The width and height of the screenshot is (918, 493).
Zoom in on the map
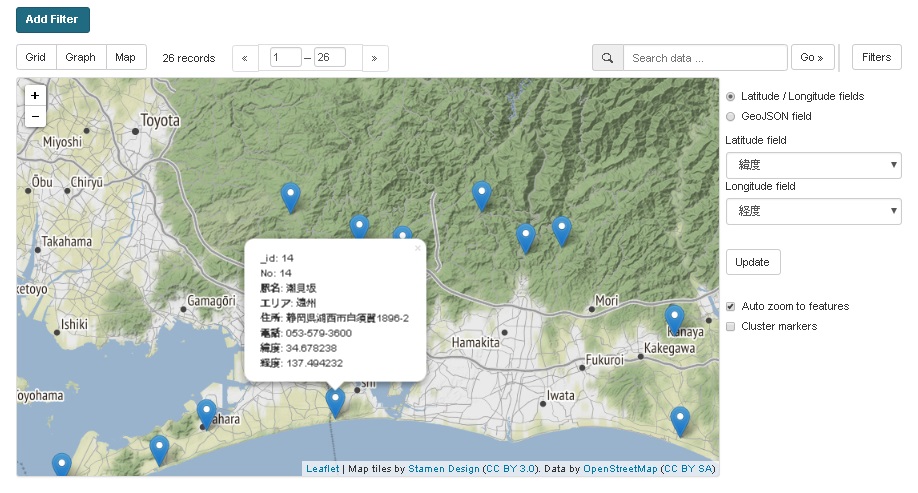click(x=35, y=96)
